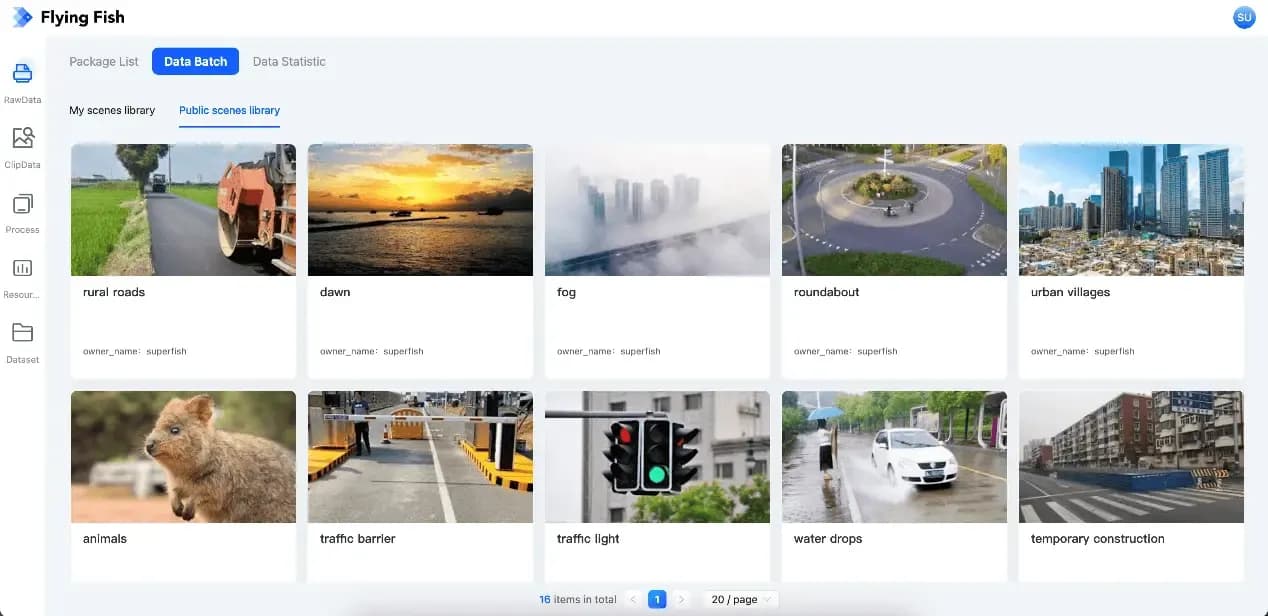Open the Resource chart icon in sidebar
The image size is (1268, 616).
(22, 269)
